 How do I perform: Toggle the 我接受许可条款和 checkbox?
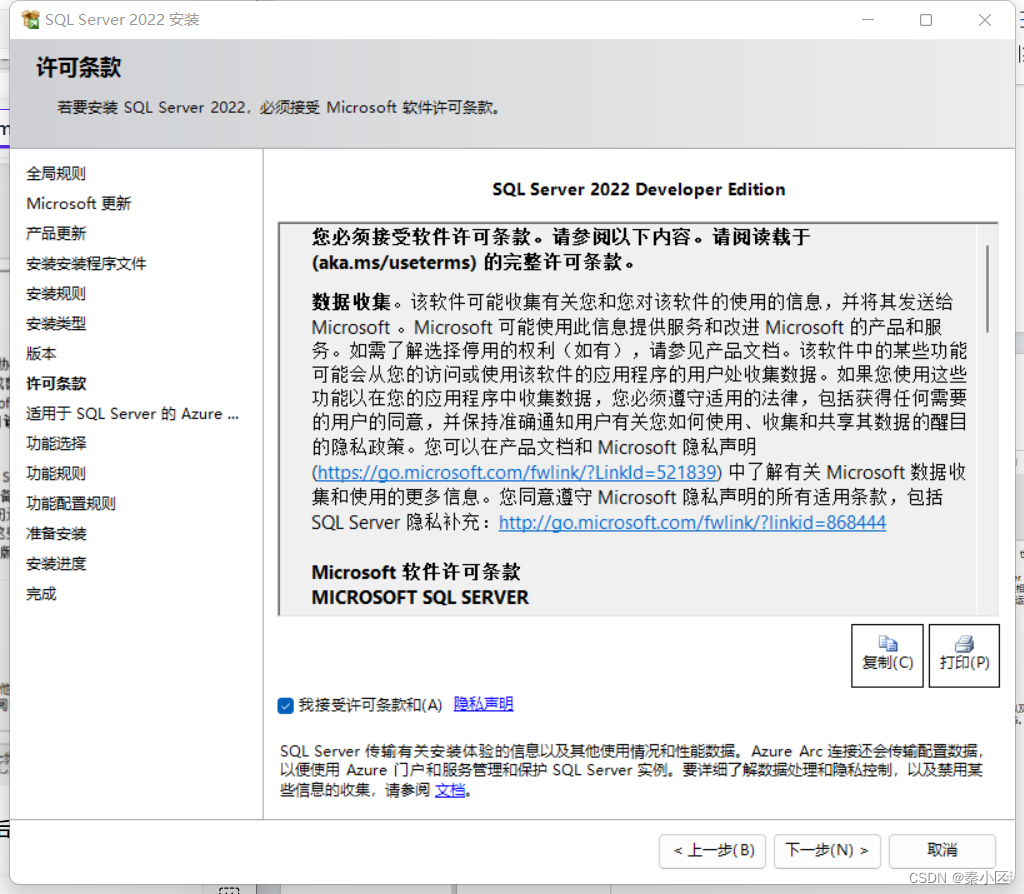285,705
